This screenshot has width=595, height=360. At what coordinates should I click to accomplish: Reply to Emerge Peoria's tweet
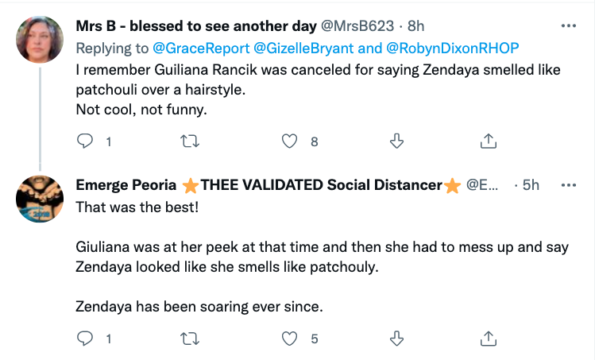(x=85, y=338)
